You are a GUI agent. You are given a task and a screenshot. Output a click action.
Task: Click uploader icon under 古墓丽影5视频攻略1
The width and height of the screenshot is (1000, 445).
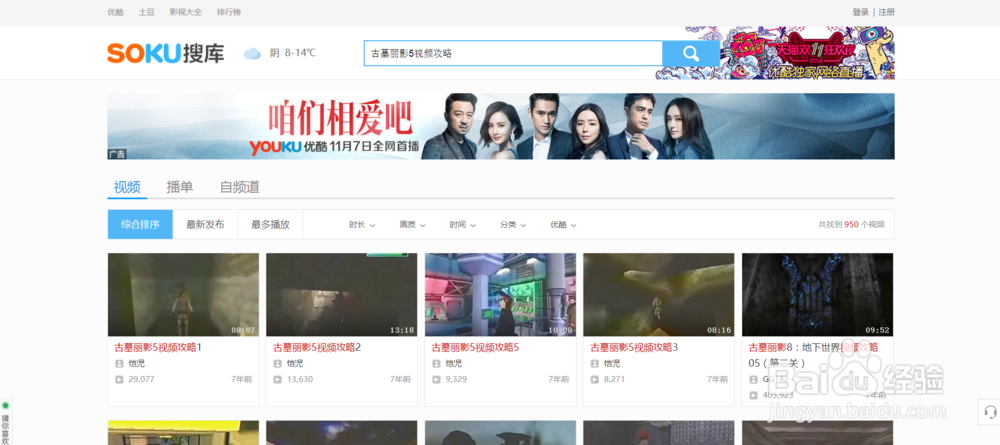[119, 363]
